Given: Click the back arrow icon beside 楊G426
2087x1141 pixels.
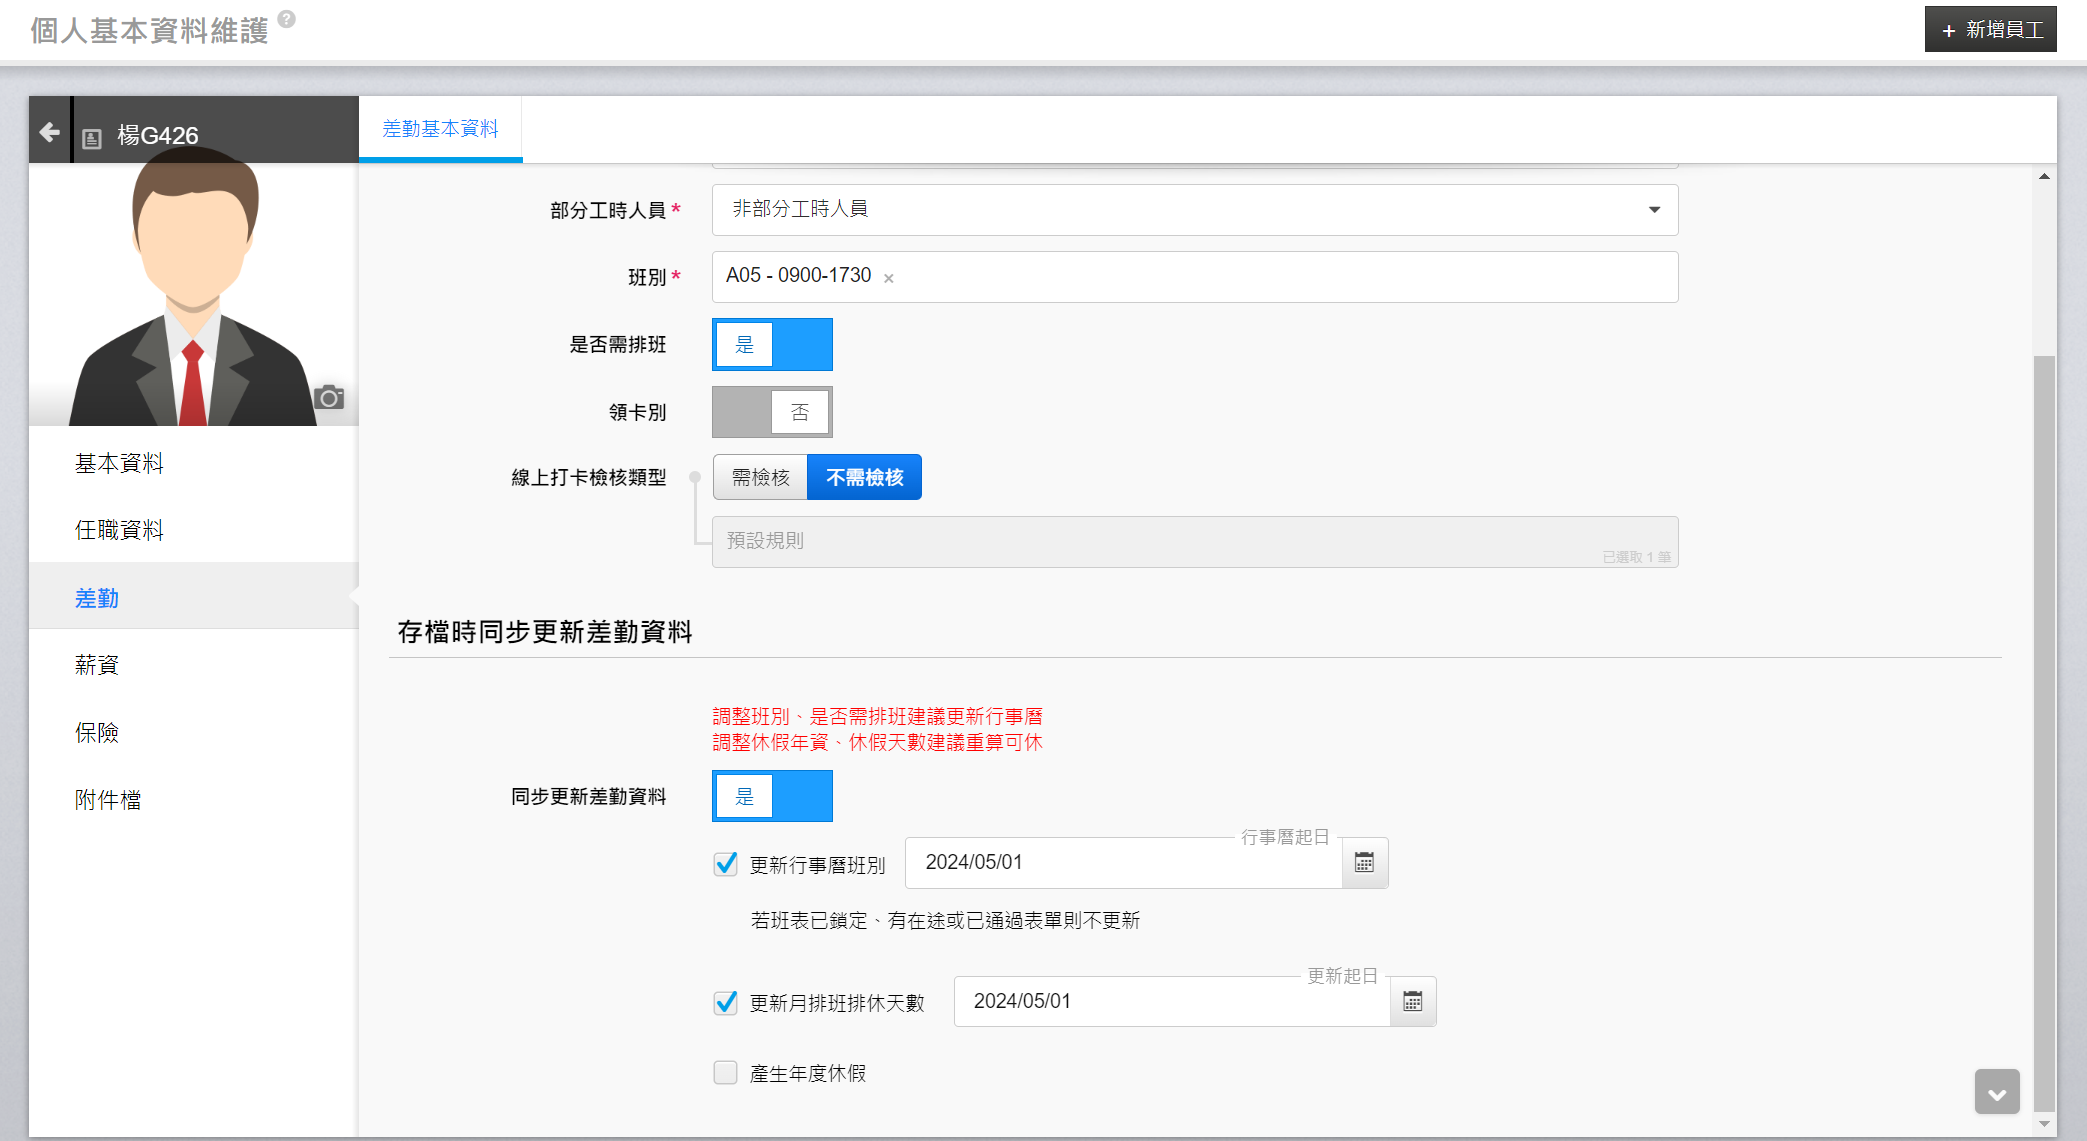Looking at the screenshot, I should 49,132.
